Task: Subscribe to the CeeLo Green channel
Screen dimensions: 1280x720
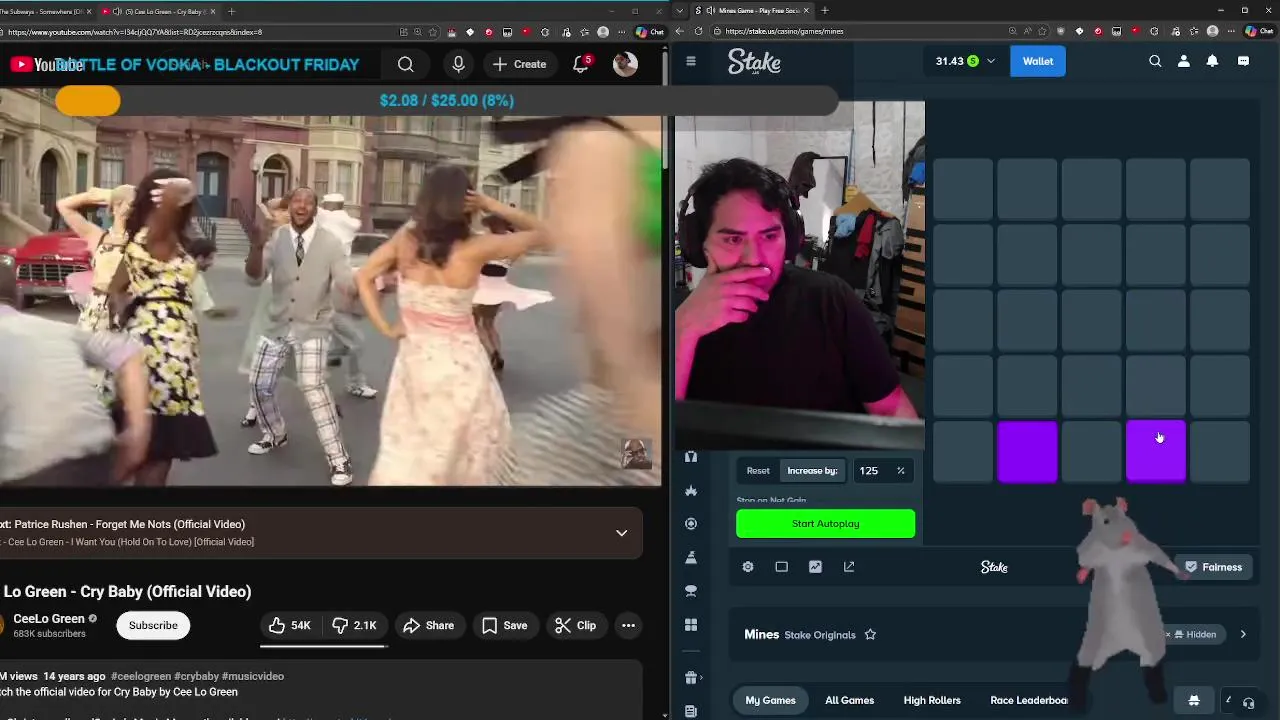Action: tap(153, 625)
